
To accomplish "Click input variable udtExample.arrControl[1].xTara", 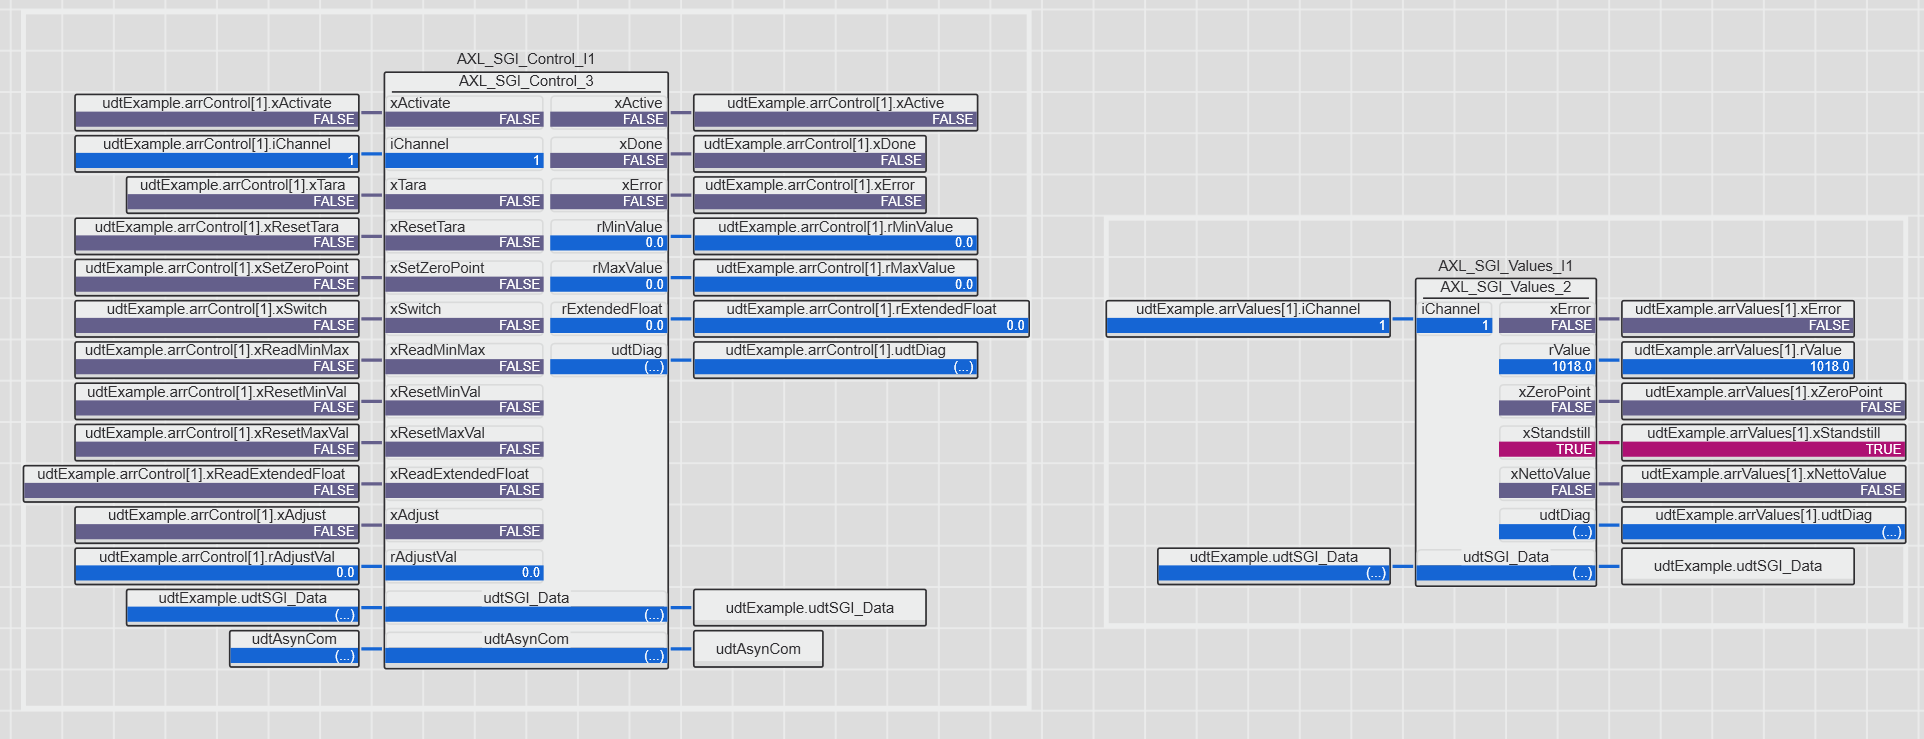I will point(243,194).
